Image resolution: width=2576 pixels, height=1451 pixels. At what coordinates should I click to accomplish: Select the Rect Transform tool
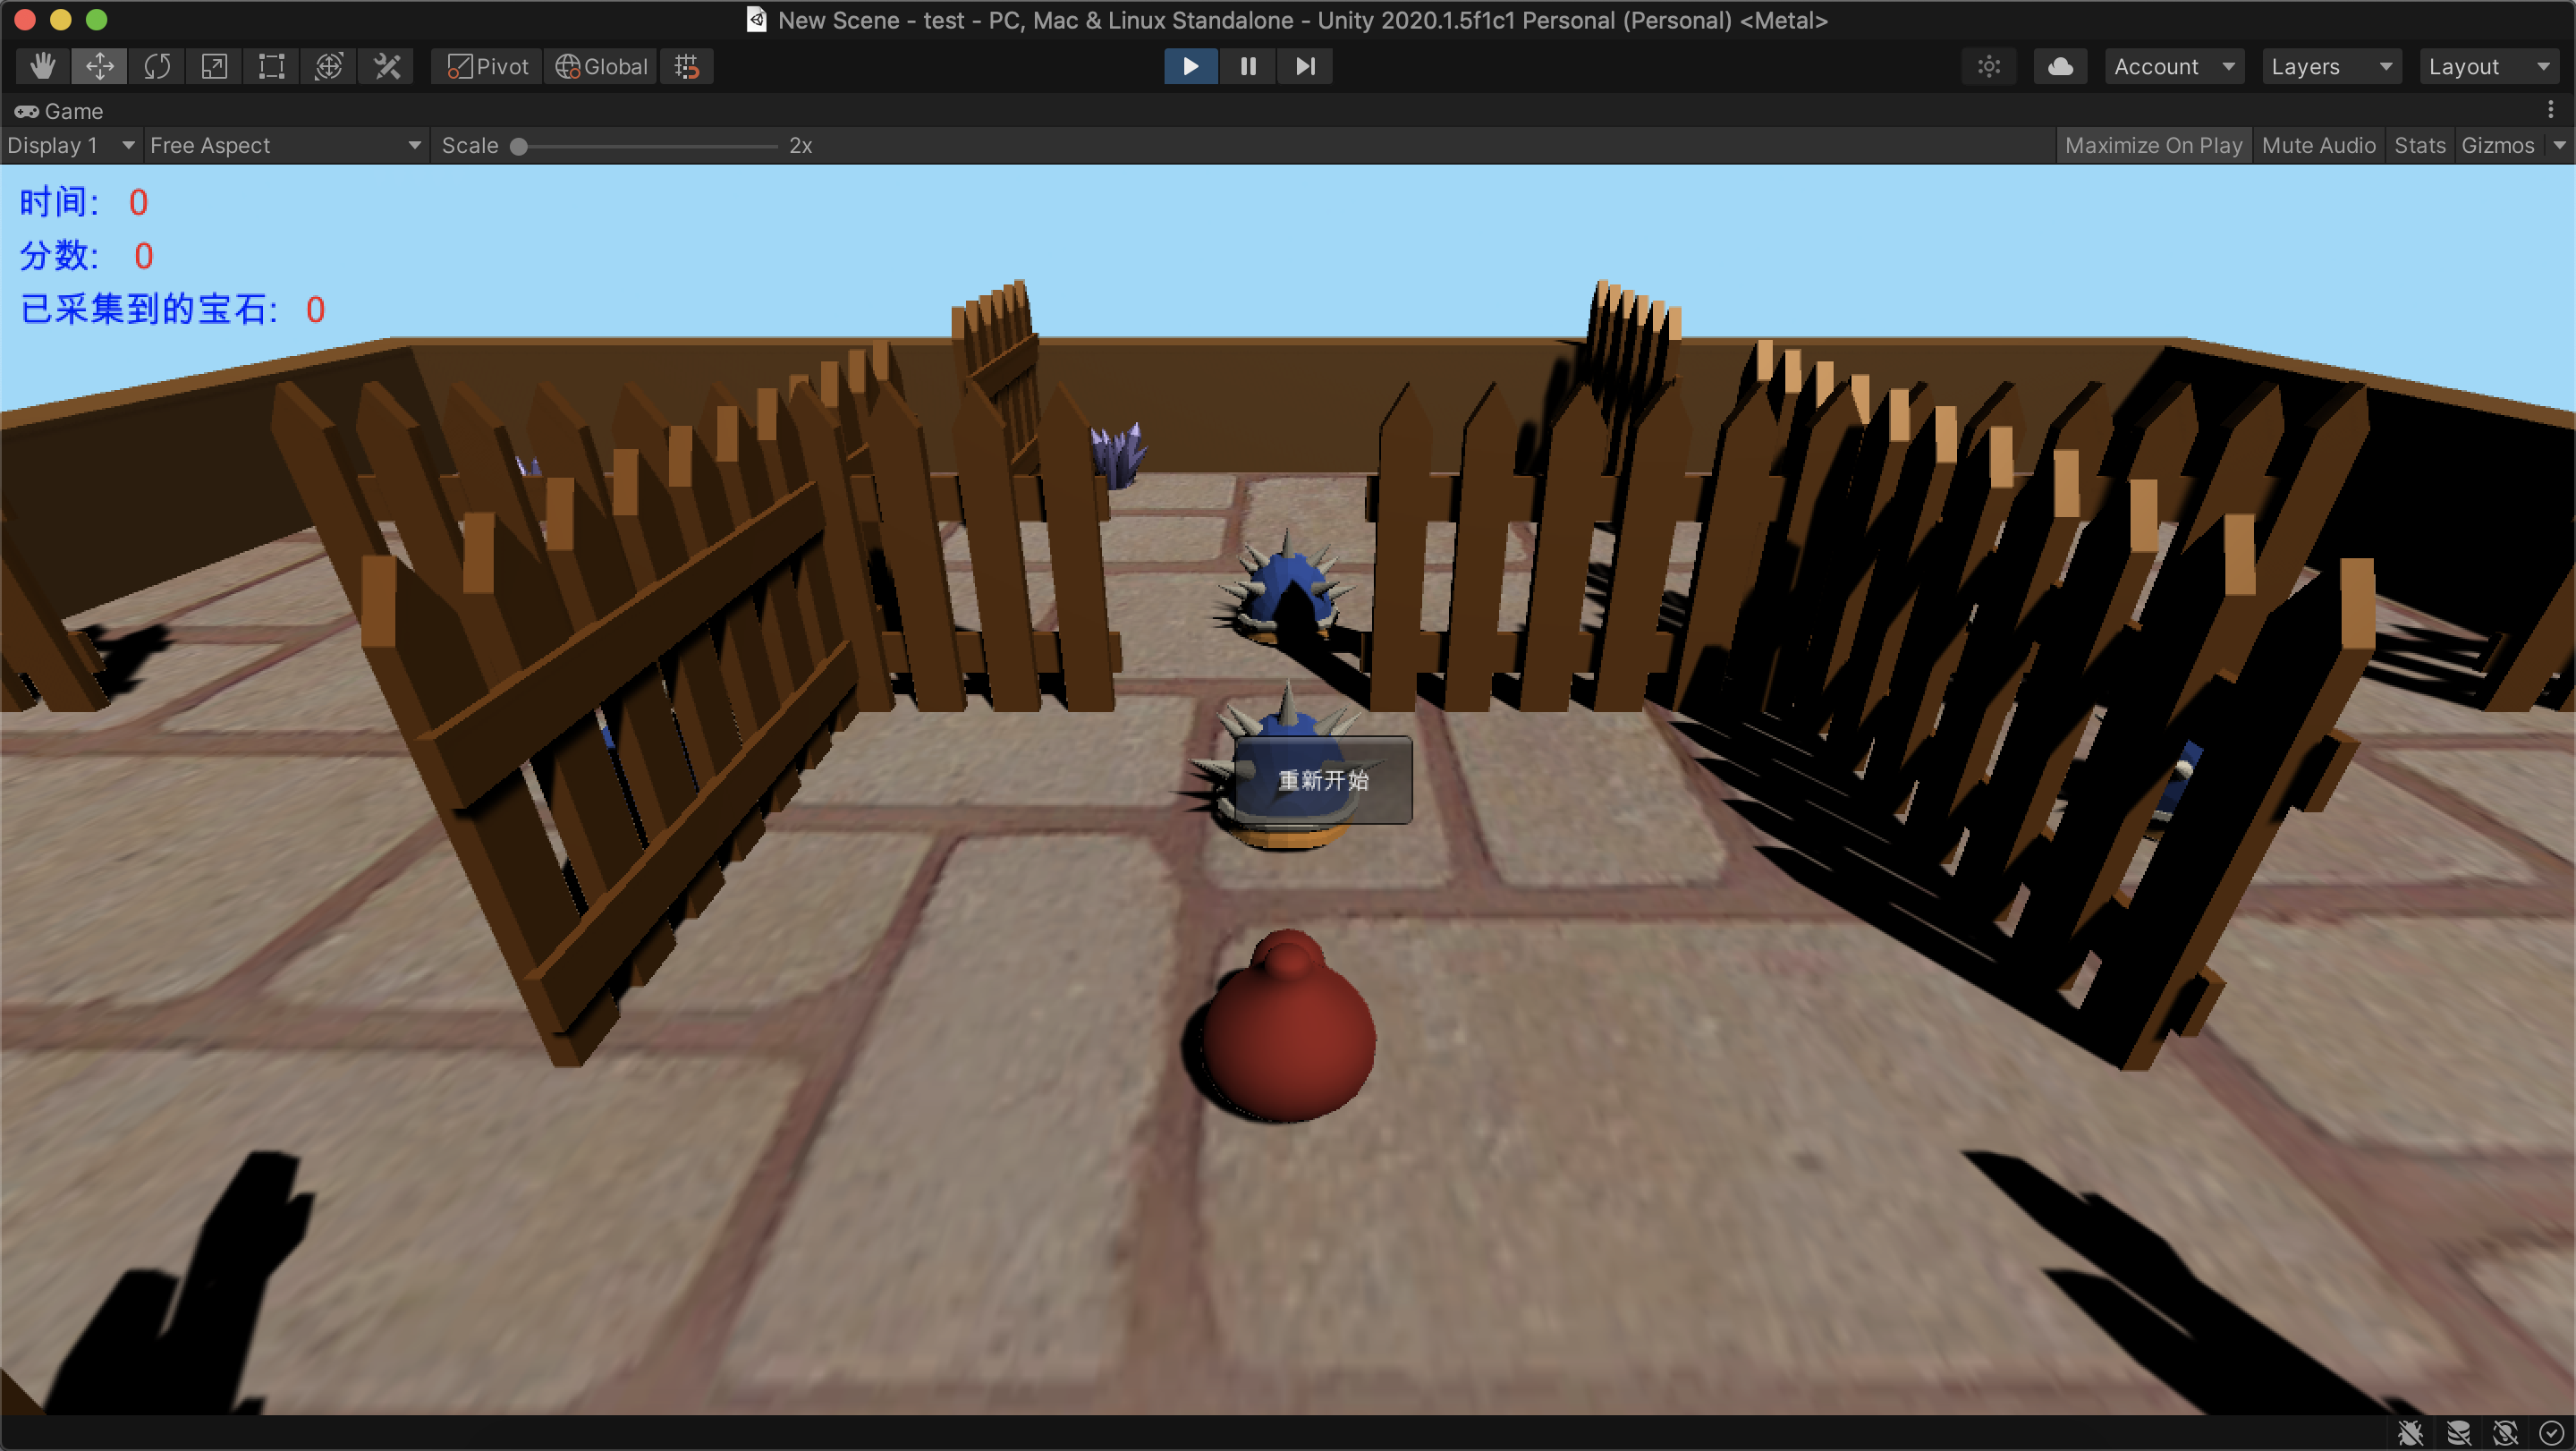[271, 66]
